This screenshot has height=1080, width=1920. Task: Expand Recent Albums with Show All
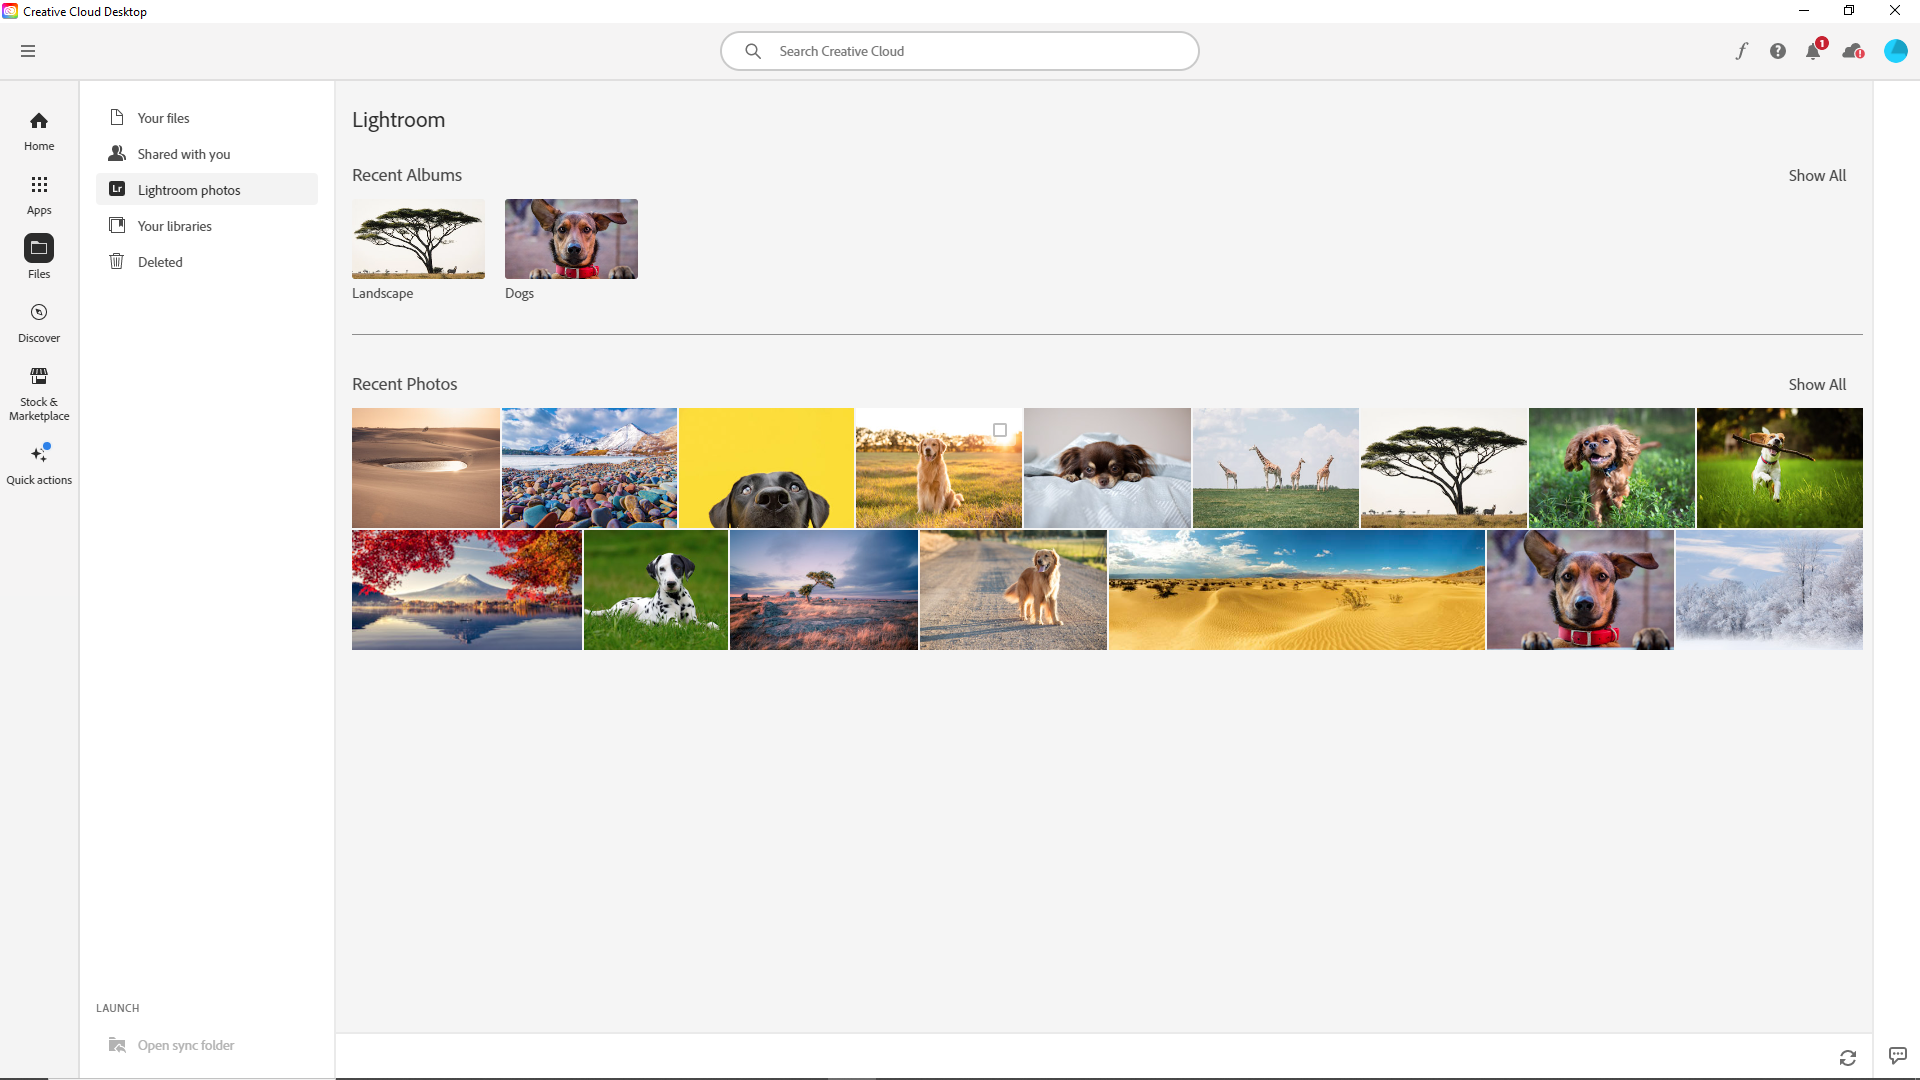pyautogui.click(x=1817, y=175)
